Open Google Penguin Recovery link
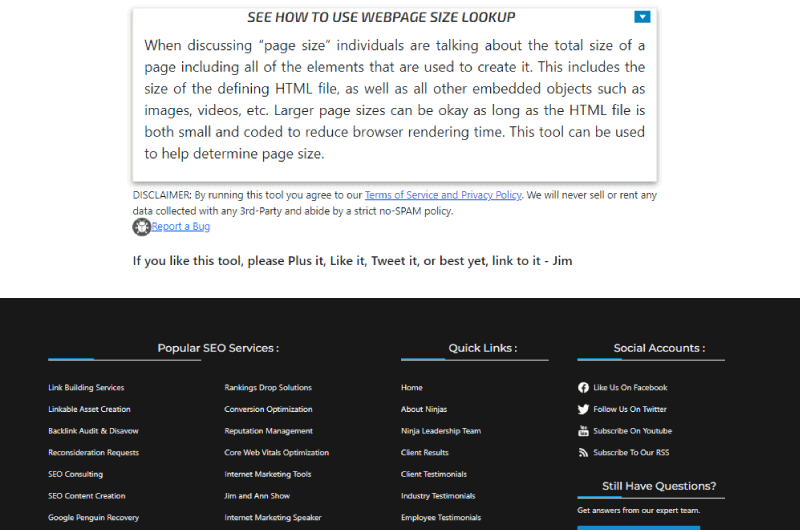800x530 pixels. (93, 518)
